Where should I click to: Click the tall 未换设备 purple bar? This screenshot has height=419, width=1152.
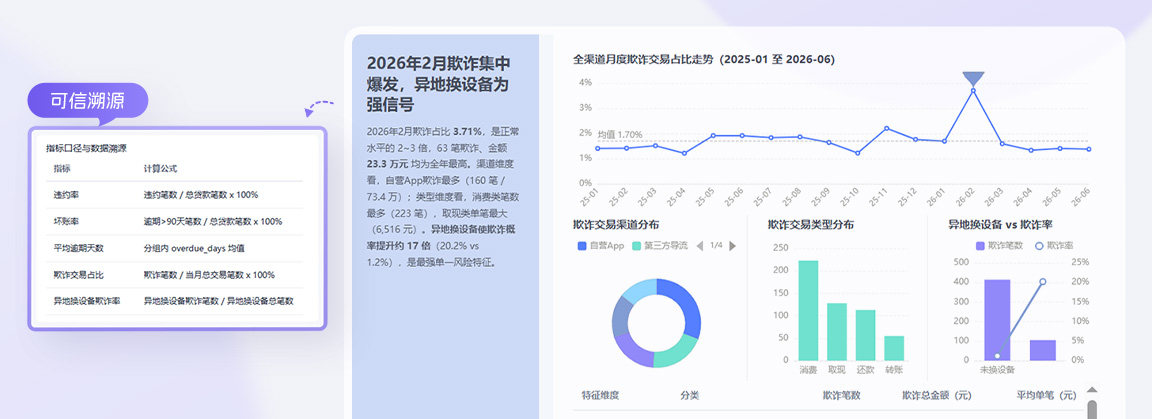click(997, 320)
